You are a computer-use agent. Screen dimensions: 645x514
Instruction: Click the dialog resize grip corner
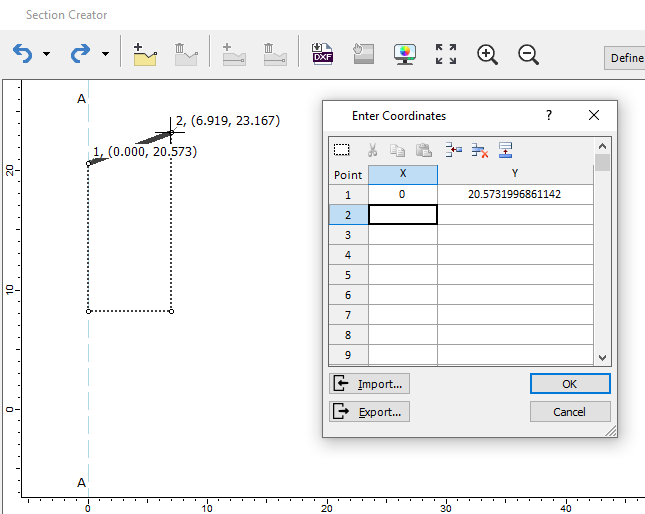611,431
